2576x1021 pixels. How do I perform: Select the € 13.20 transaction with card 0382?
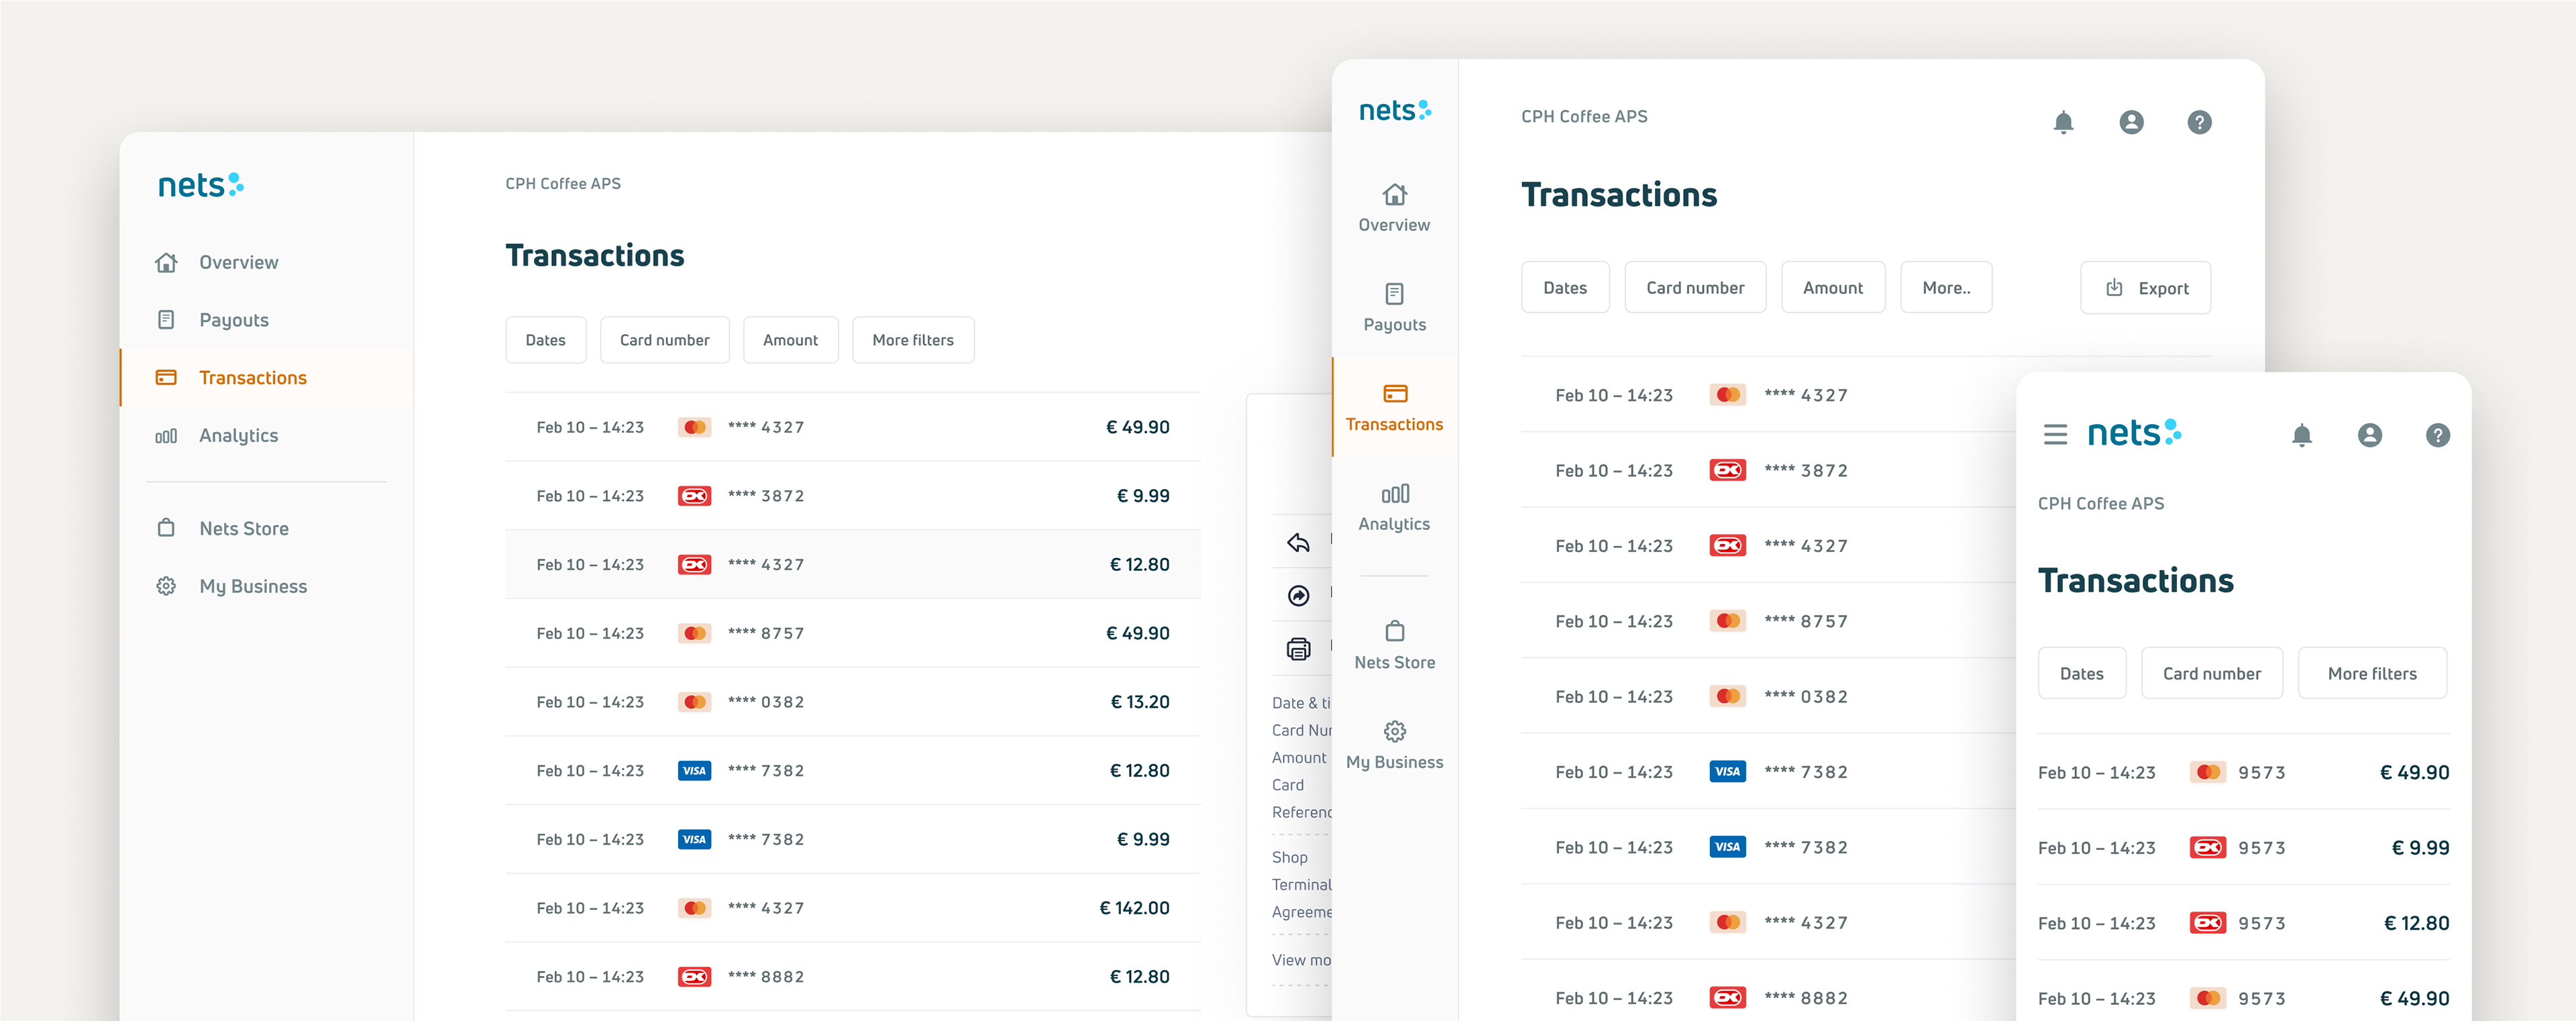(x=853, y=702)
